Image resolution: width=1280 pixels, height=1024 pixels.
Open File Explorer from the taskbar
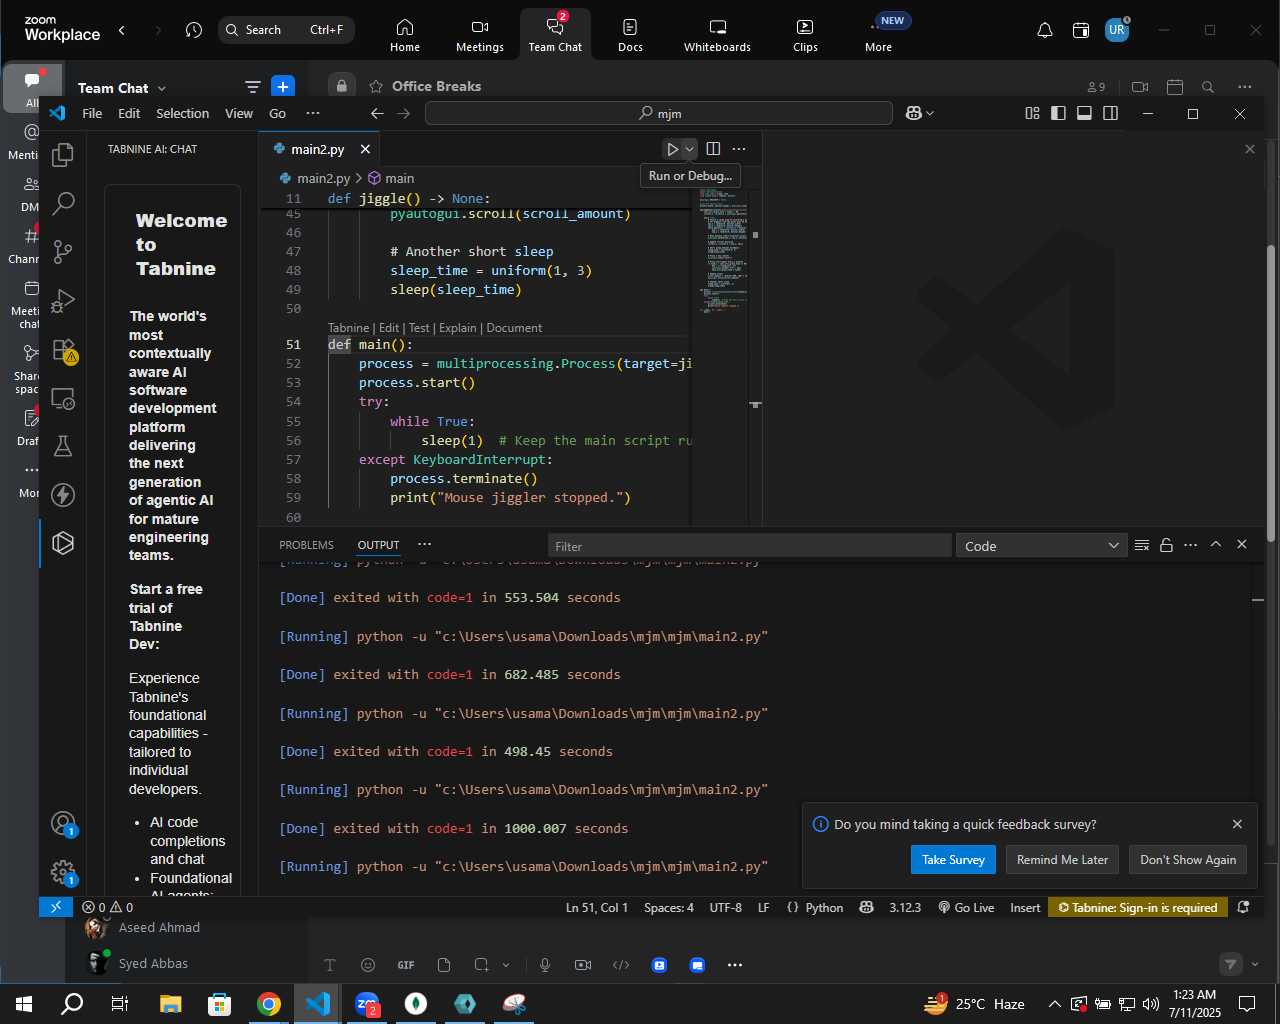coord(170,1004)
